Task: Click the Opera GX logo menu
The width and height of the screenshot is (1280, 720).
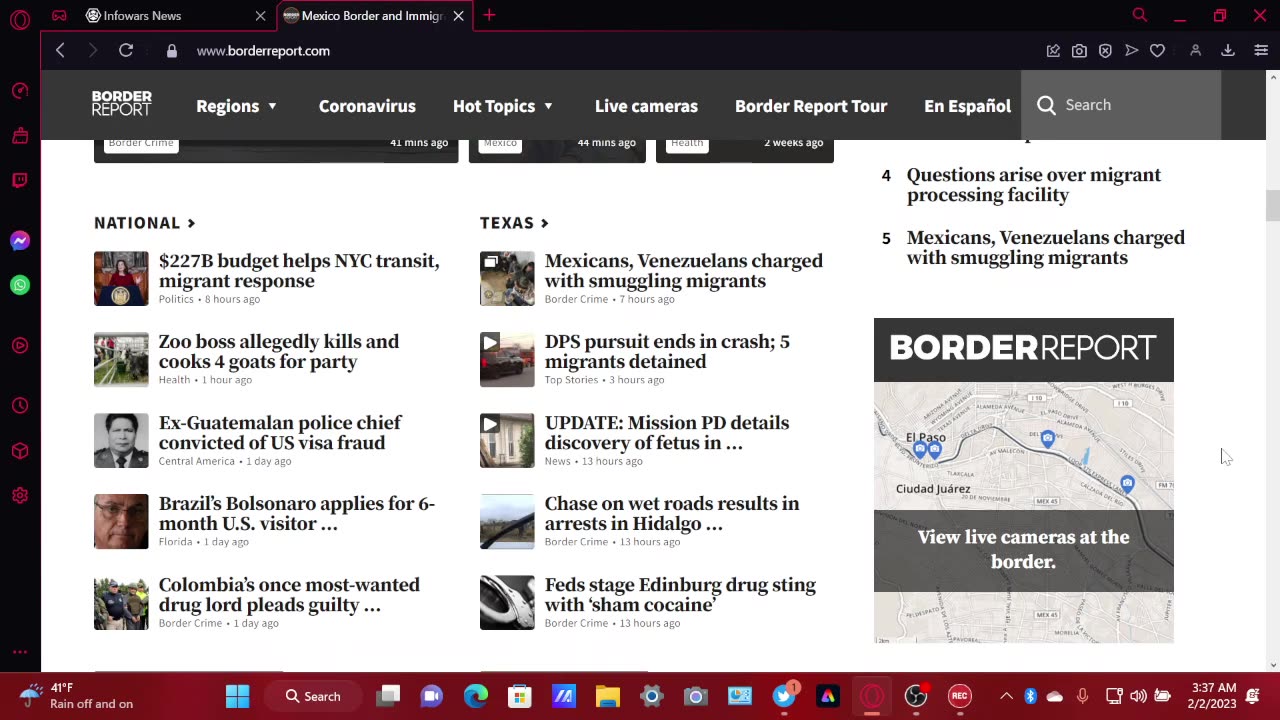Action: (x=20, y=18)
